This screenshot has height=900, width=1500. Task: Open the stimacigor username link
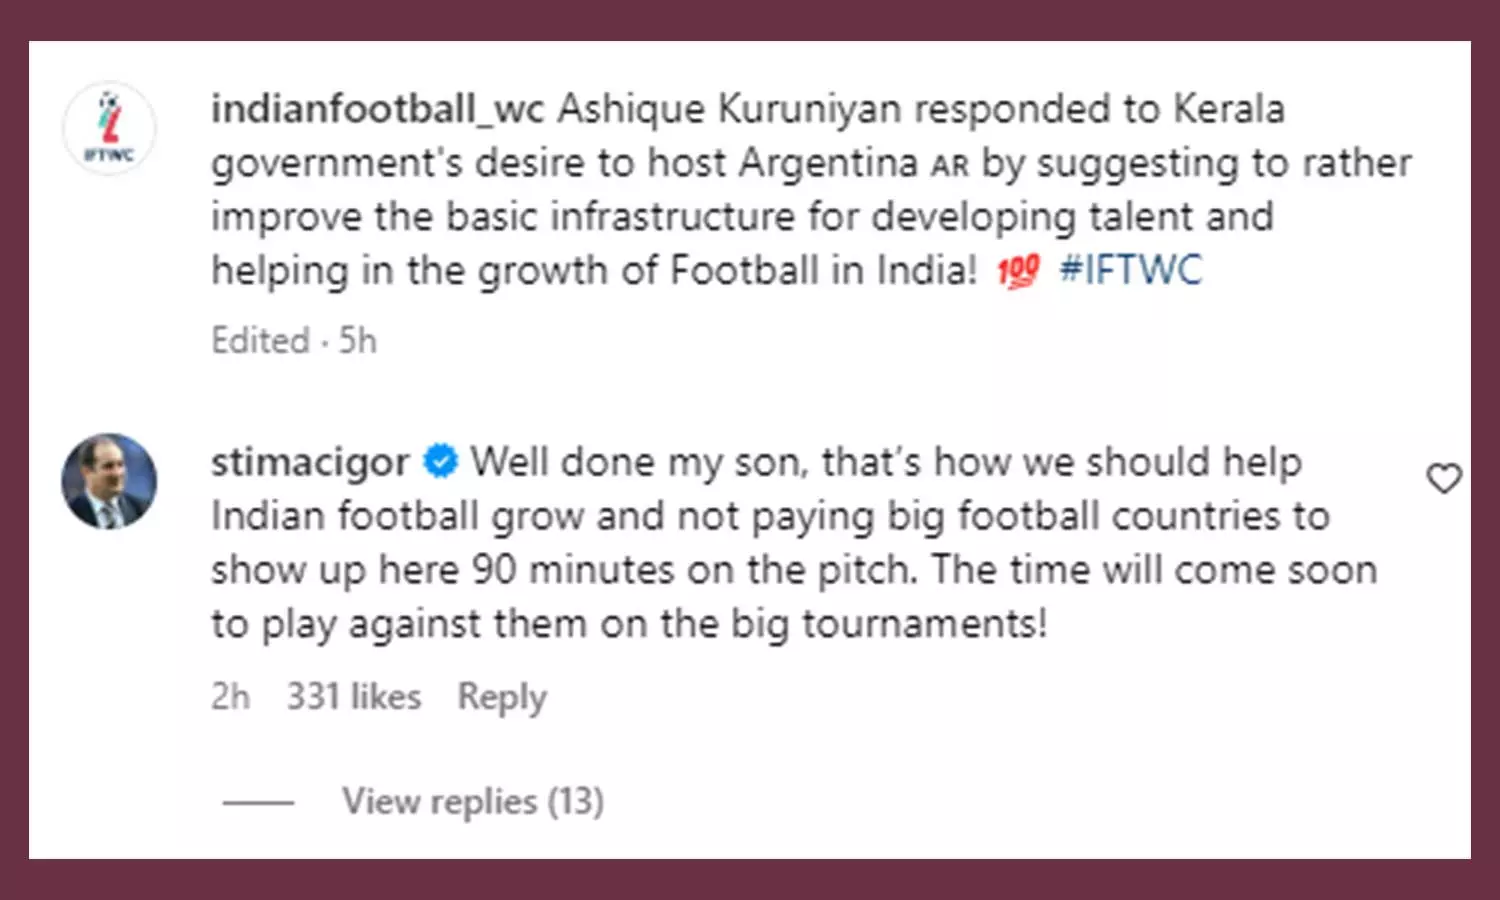coord(310,462)
